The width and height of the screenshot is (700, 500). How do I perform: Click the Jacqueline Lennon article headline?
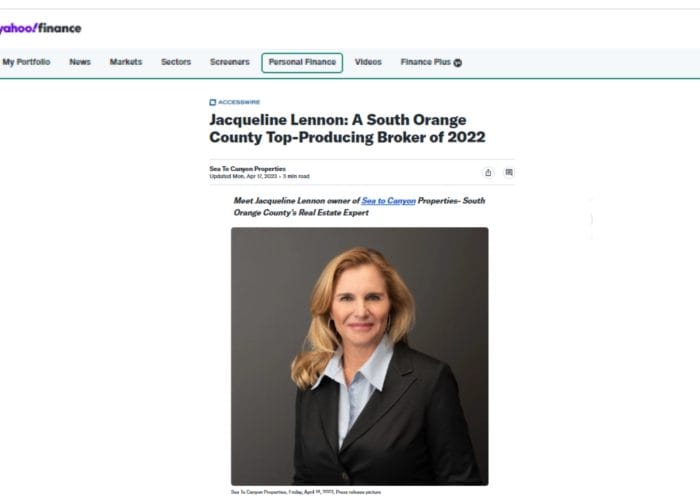pyautogui.click(x=347, y=129)
